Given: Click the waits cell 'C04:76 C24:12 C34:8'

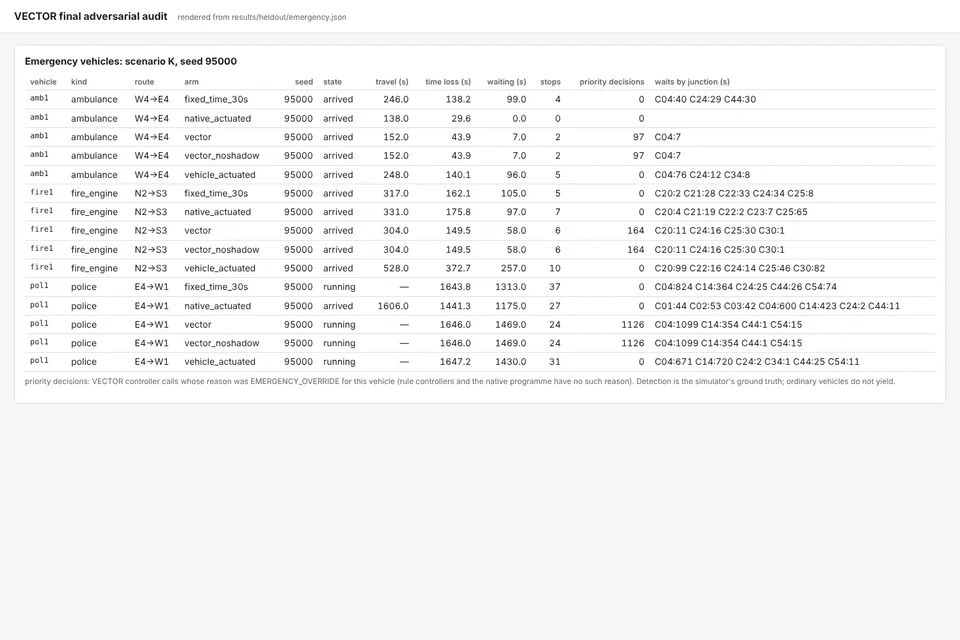Looking at the screenshot, I should (x=702, y=175).
